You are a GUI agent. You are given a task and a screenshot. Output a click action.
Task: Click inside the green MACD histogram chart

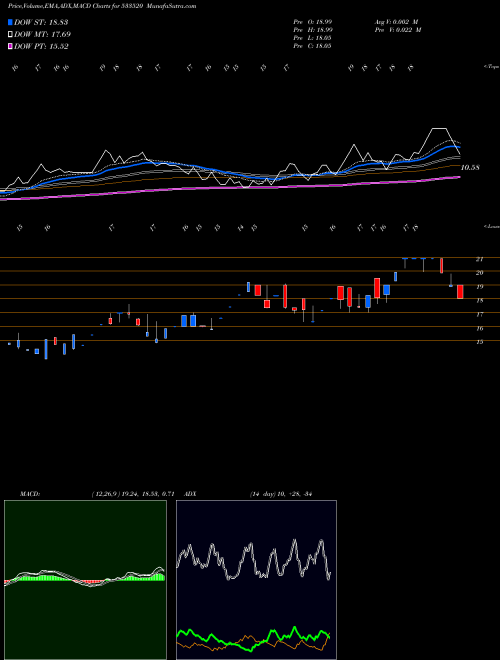click(x=85, y=580)
